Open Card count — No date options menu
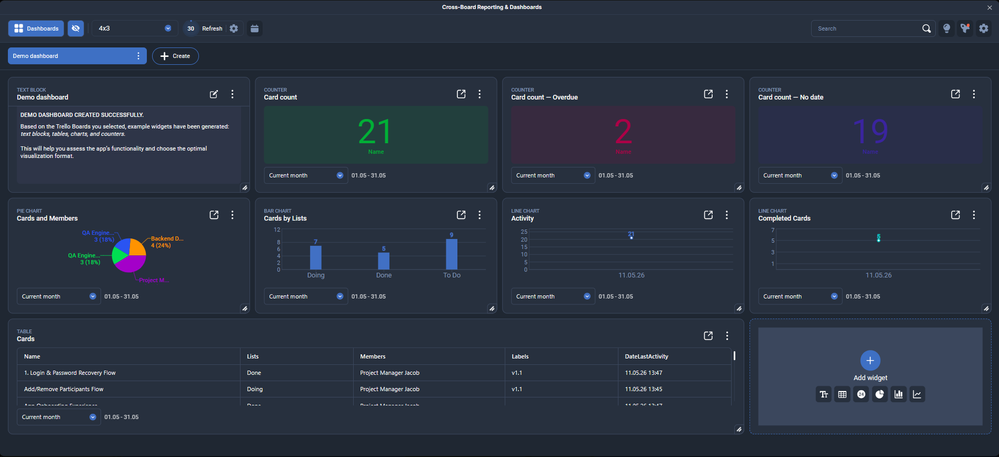 [974, 94]
